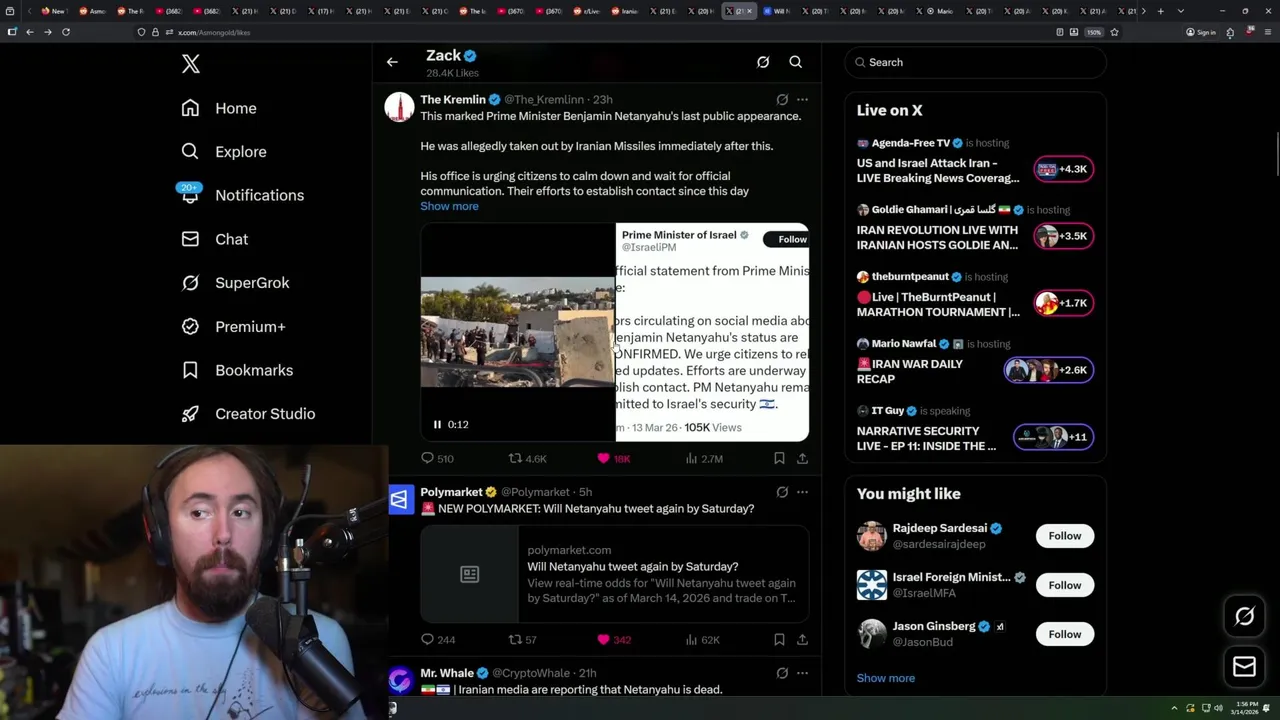Click the Creator Studio rocket icon

(x=190, y=414)
